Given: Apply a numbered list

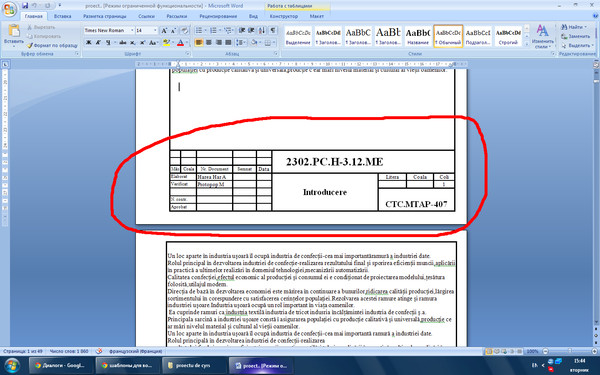Looking at the screenshot, I should click(x=214, y=30).
